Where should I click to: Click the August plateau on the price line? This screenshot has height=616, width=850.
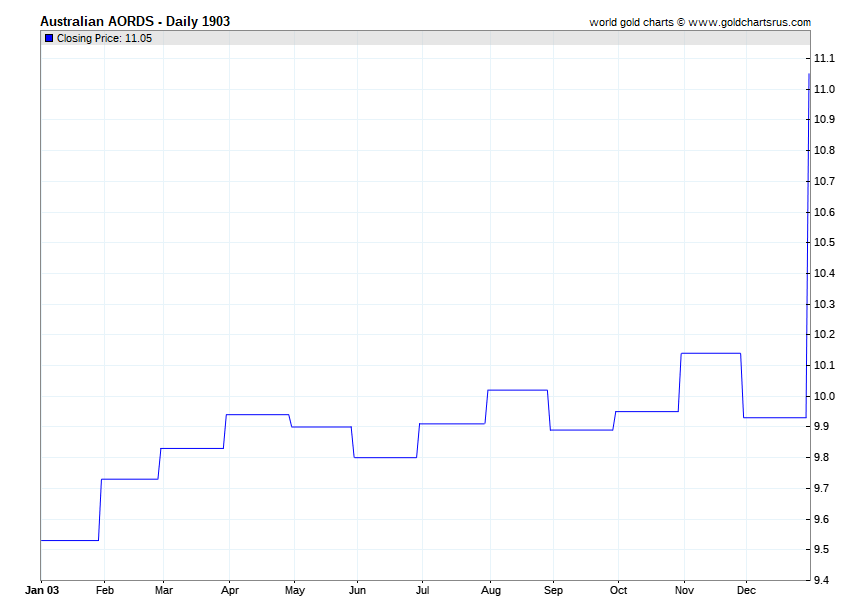point(517,390)
